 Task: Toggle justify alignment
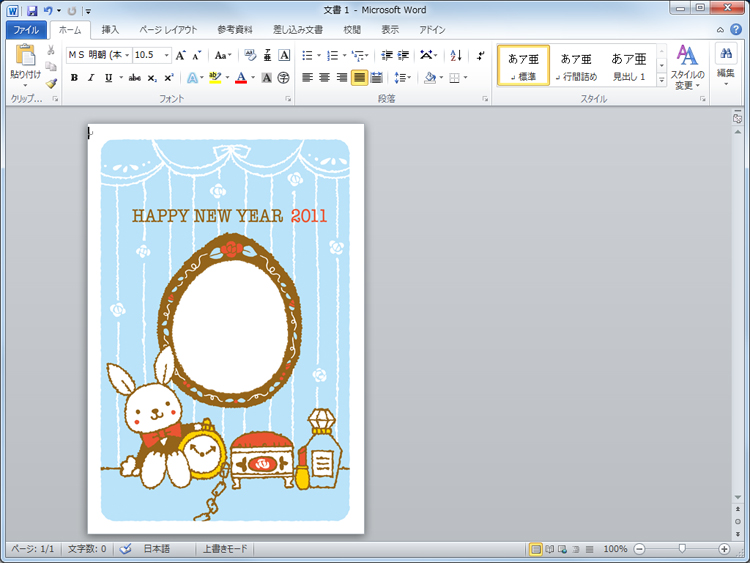point(359,77)
